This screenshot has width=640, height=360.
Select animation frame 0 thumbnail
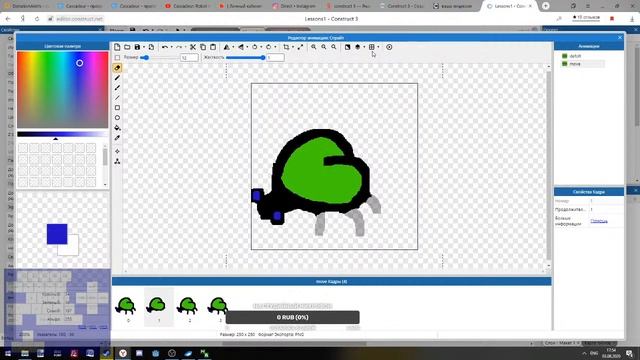click(127, 306)
